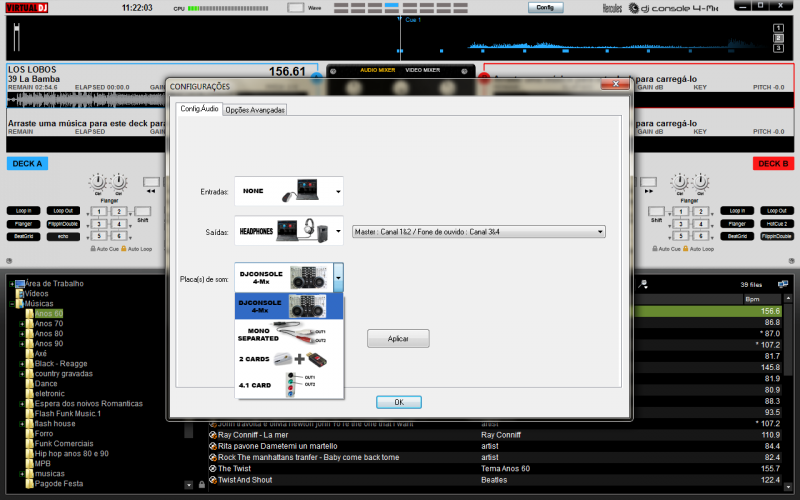Click the Config button in top bar

[x=545, y=8]
